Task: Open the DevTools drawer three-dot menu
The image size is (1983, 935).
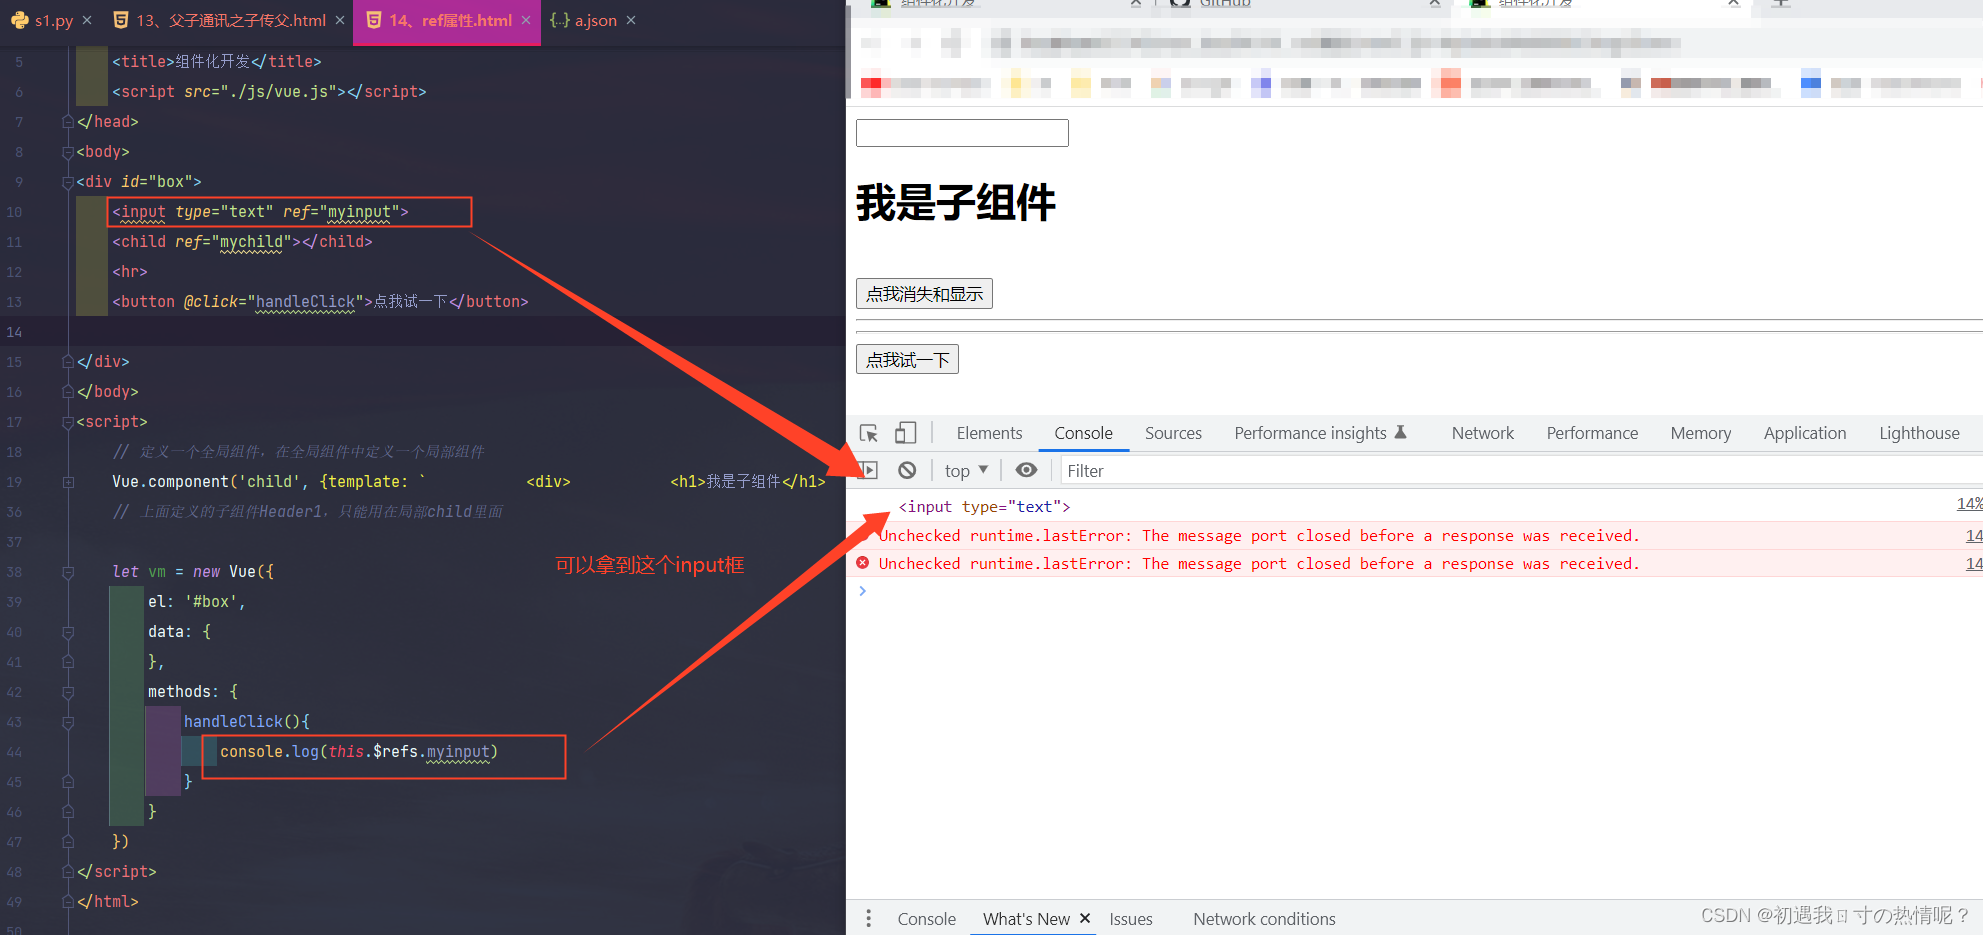Action: coord(868,918)
